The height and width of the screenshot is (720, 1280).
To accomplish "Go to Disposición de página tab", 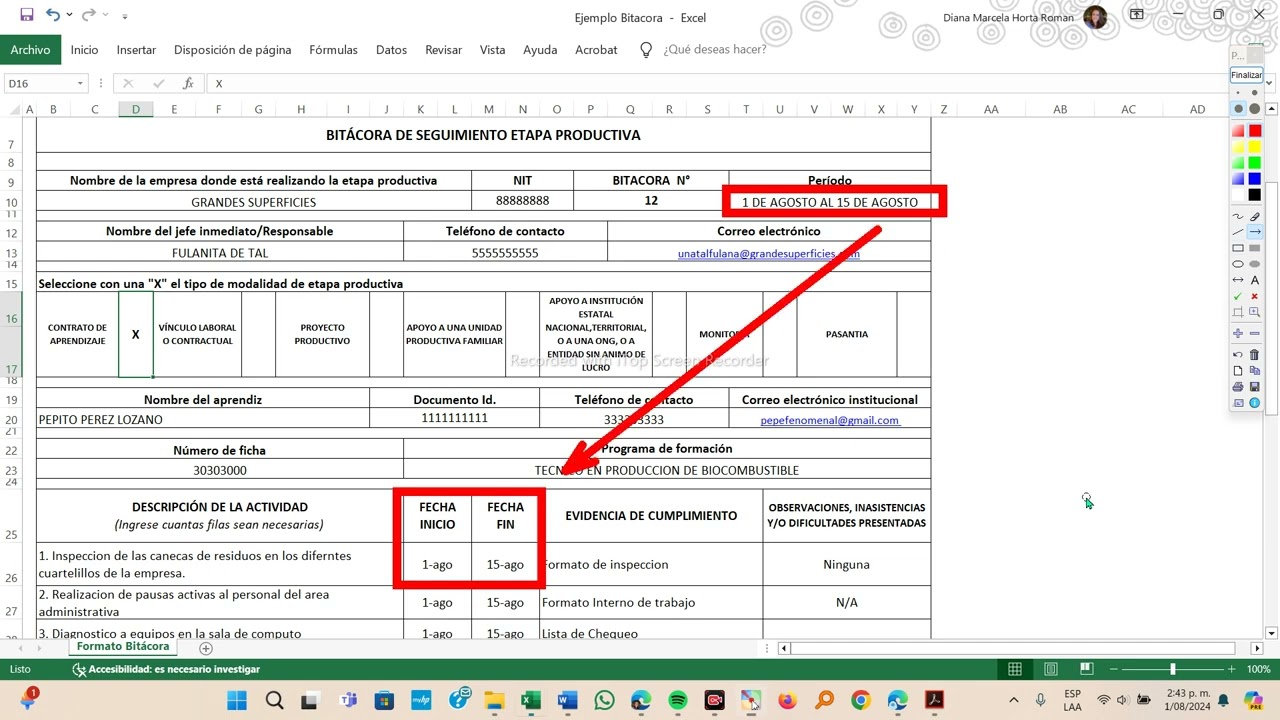I will 232,50.
